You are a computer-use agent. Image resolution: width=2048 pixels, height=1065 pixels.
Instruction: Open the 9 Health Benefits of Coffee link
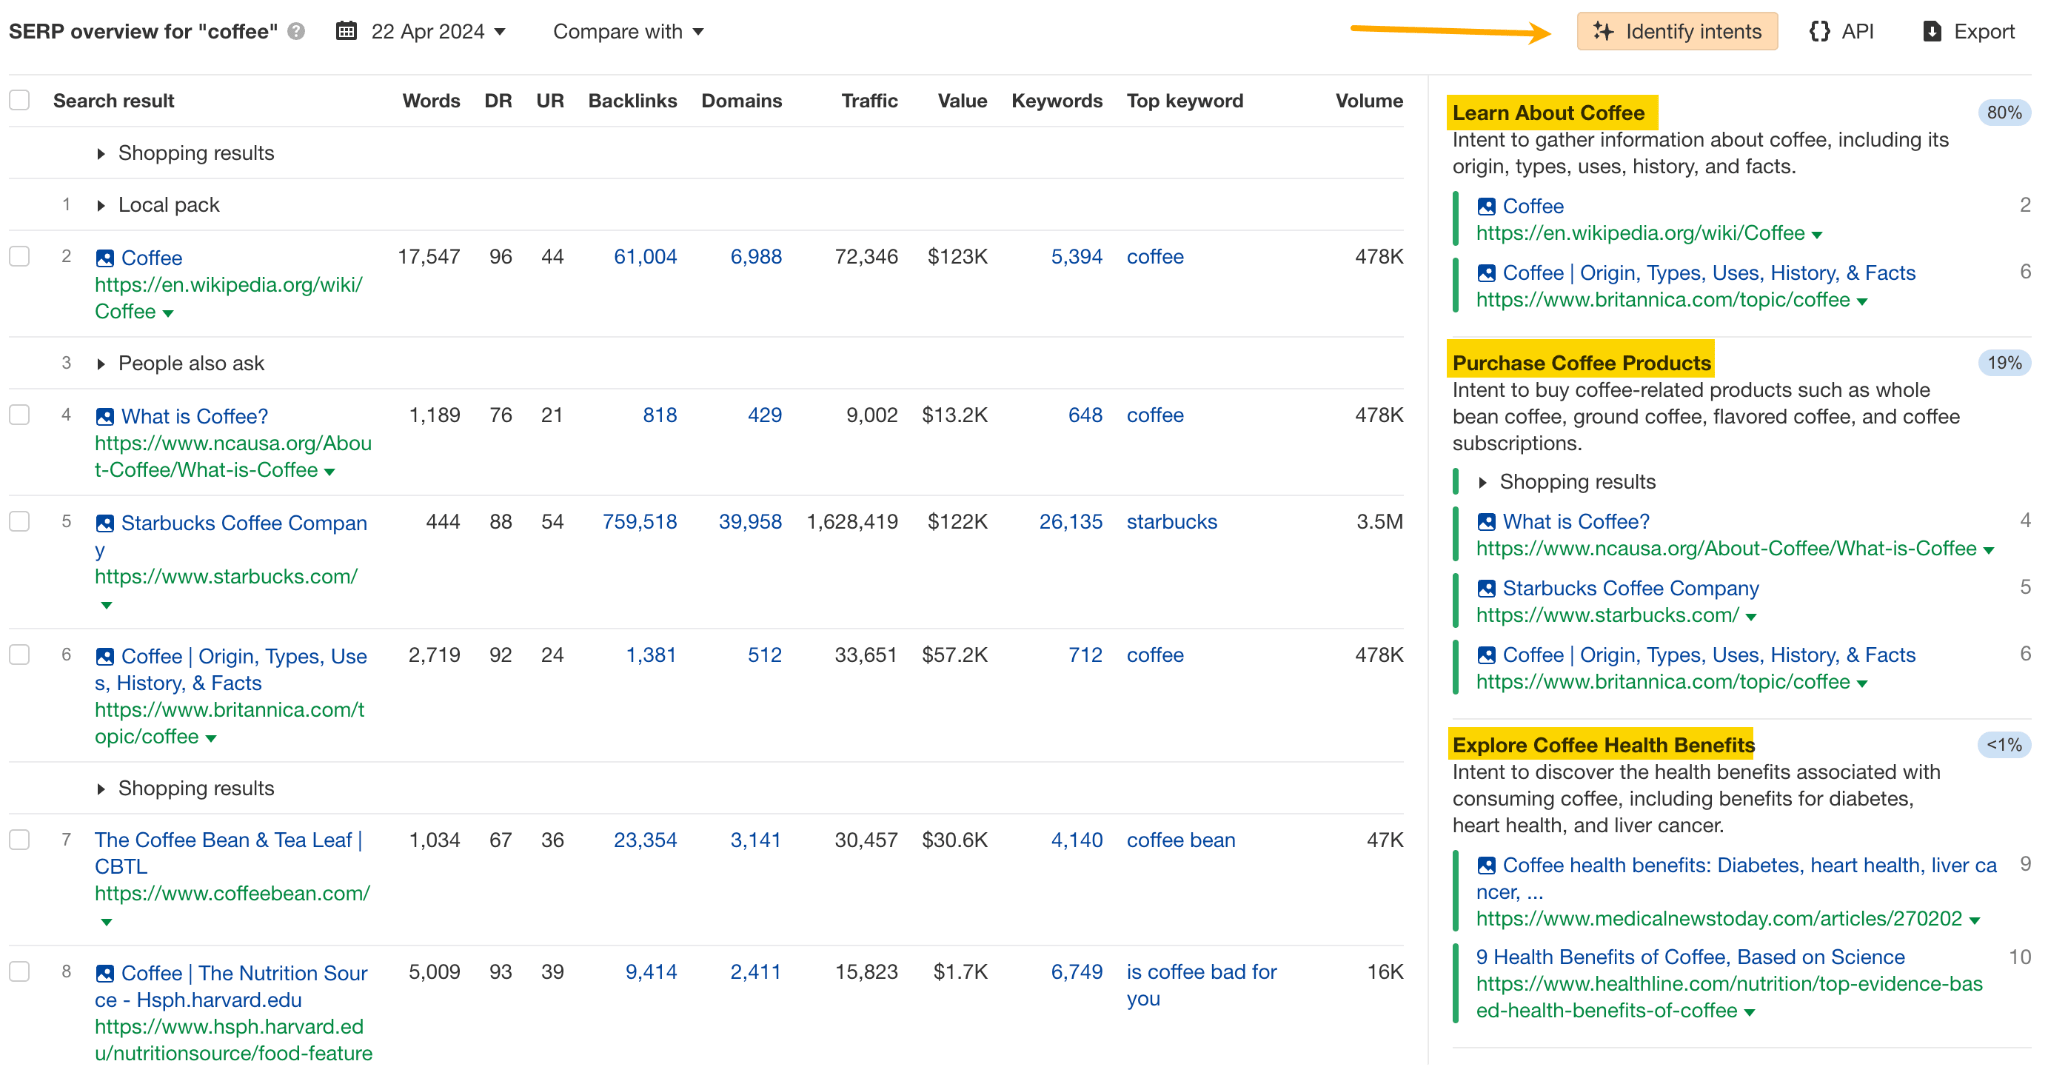1691,957
